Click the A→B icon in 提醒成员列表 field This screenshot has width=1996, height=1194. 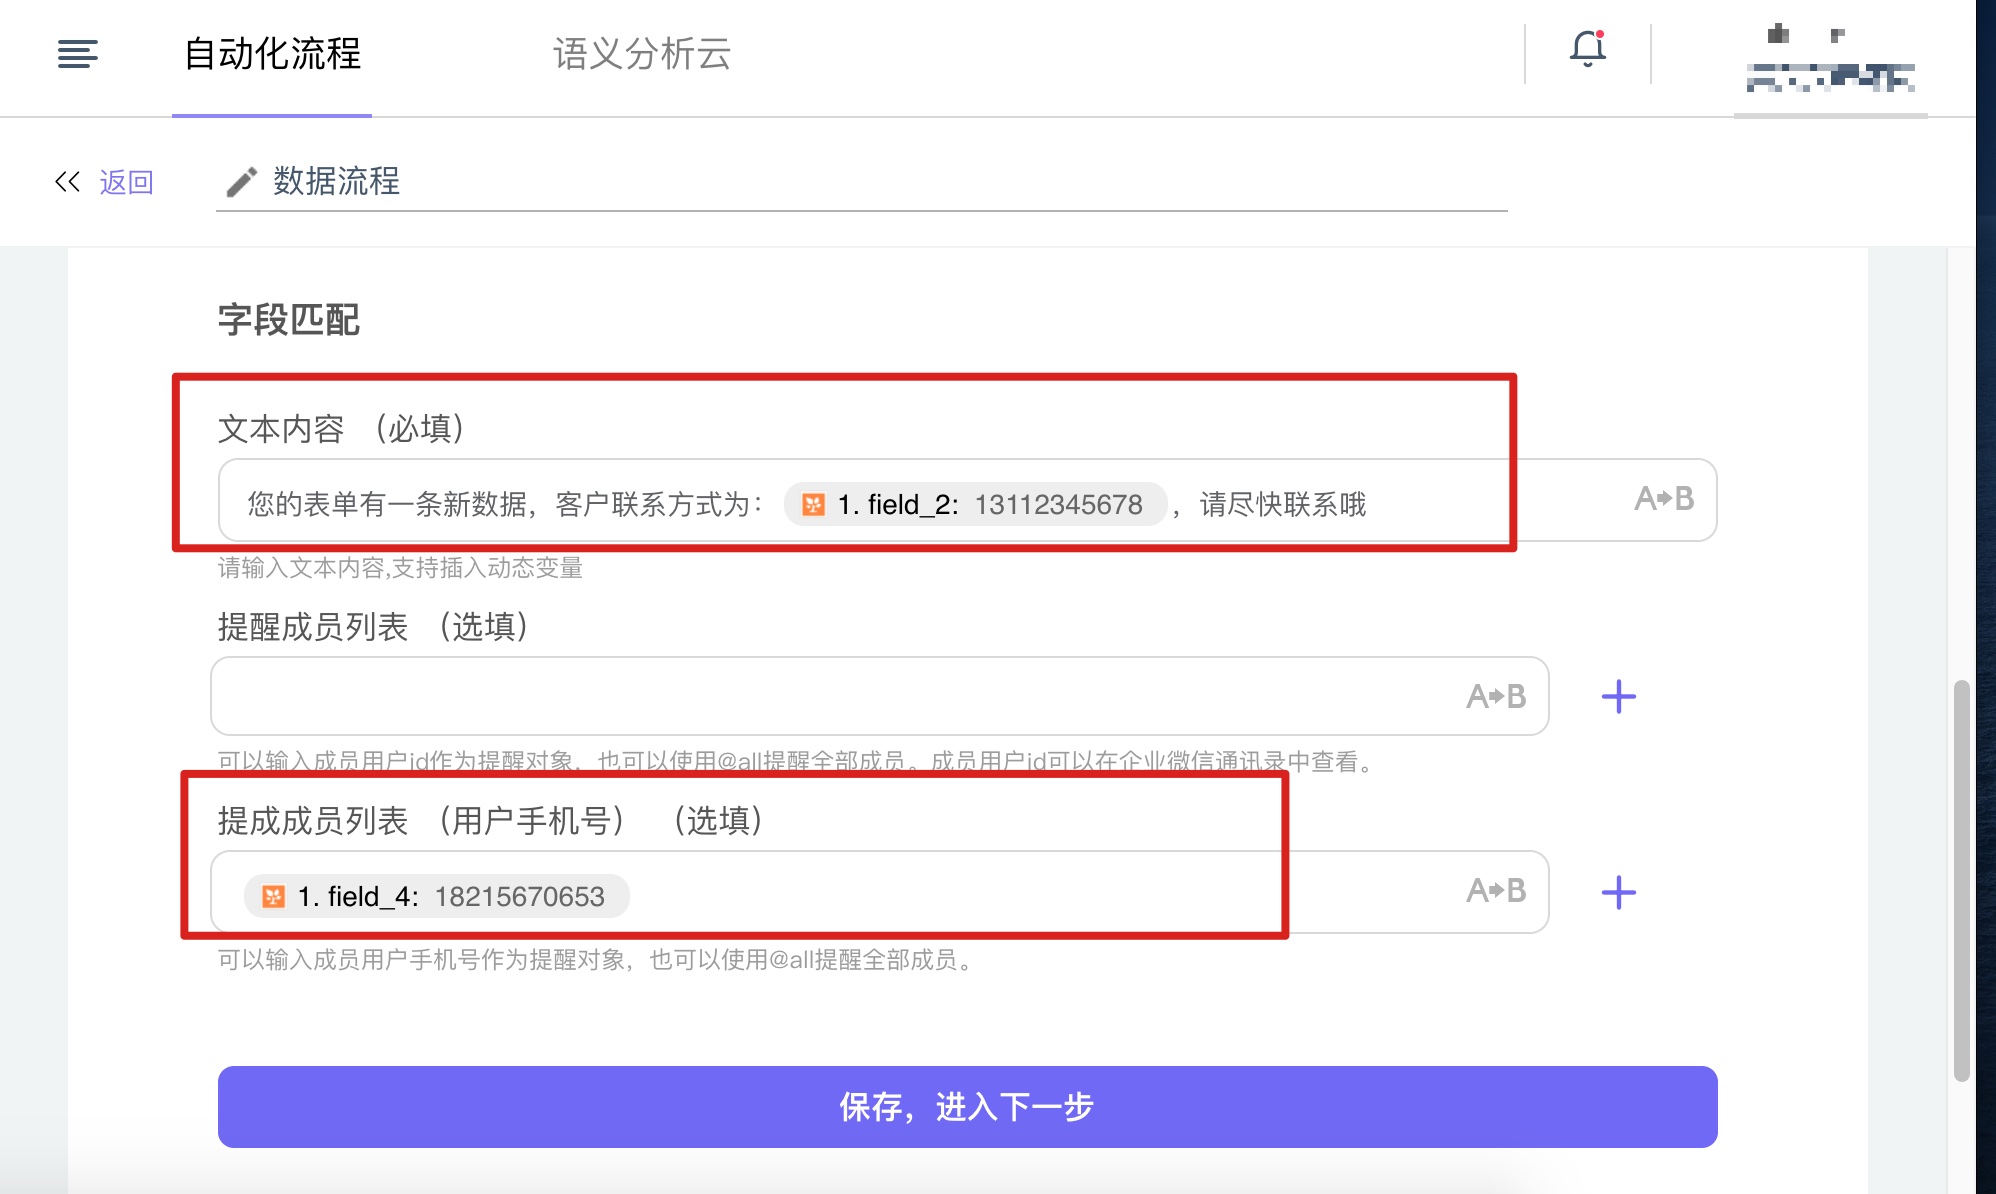(x=1496, y=696)
